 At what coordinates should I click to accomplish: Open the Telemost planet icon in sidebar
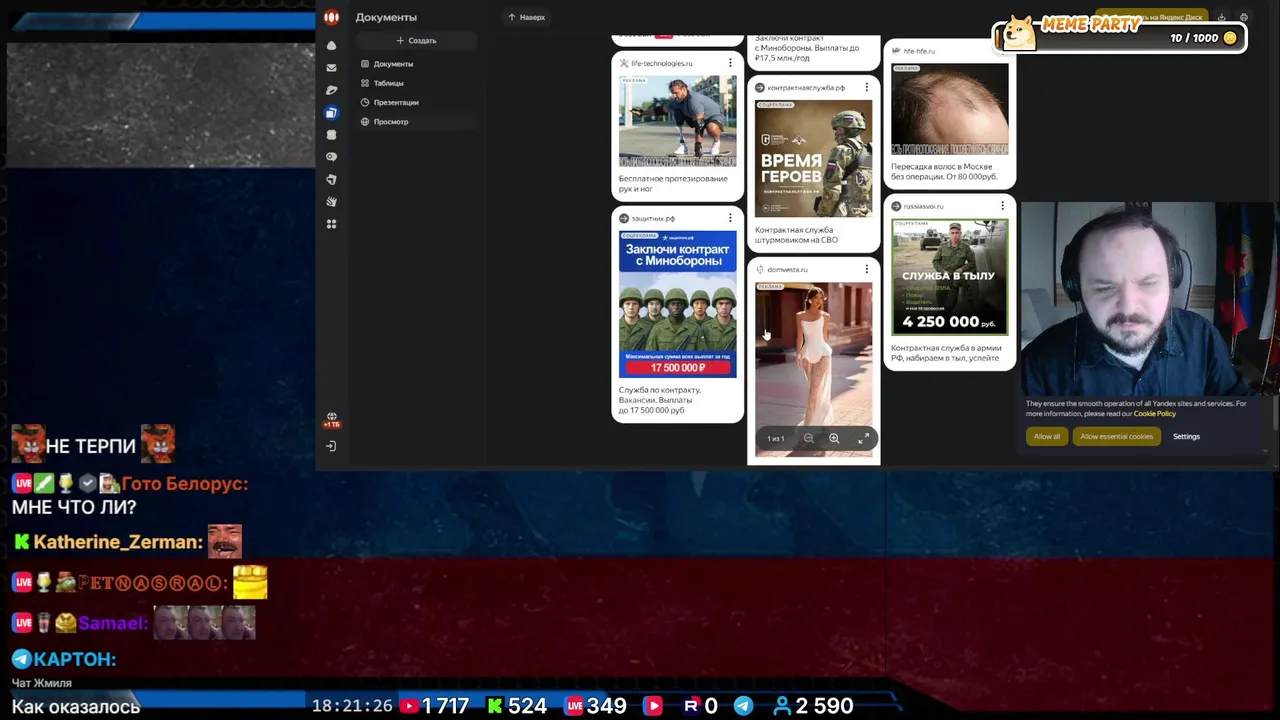(x=331, y=90)
